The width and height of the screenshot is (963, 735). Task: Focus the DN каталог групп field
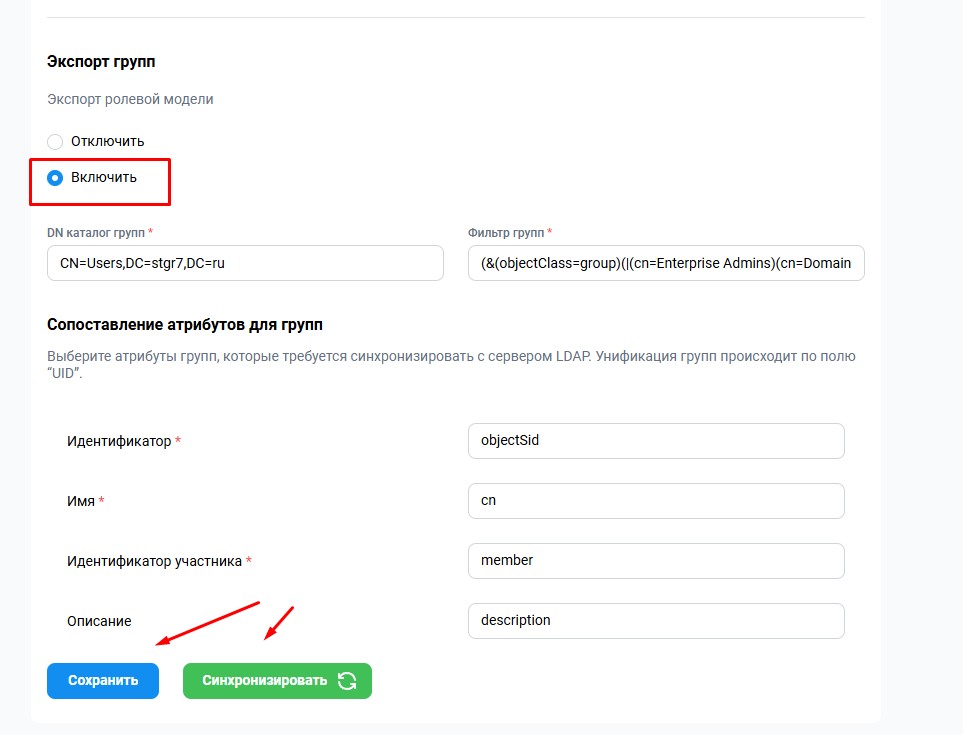[245, 263]
